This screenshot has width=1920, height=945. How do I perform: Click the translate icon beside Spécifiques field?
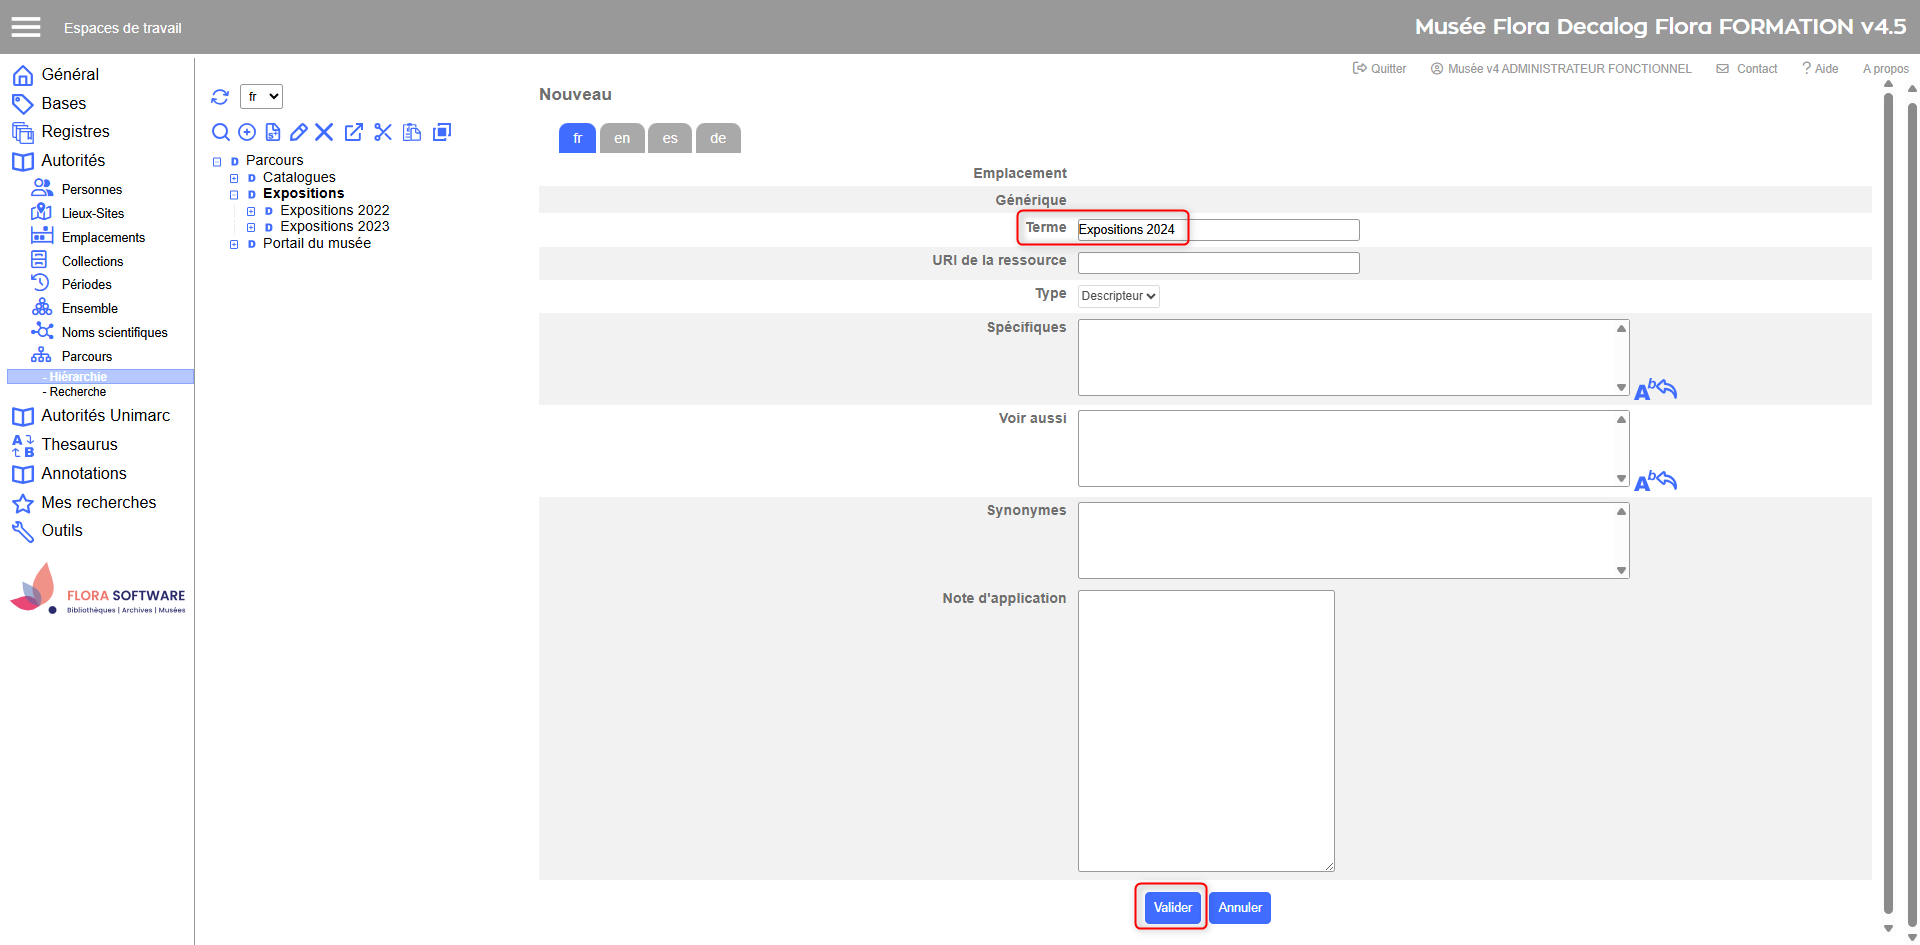pyautogui.click(x=1655, y=389)
